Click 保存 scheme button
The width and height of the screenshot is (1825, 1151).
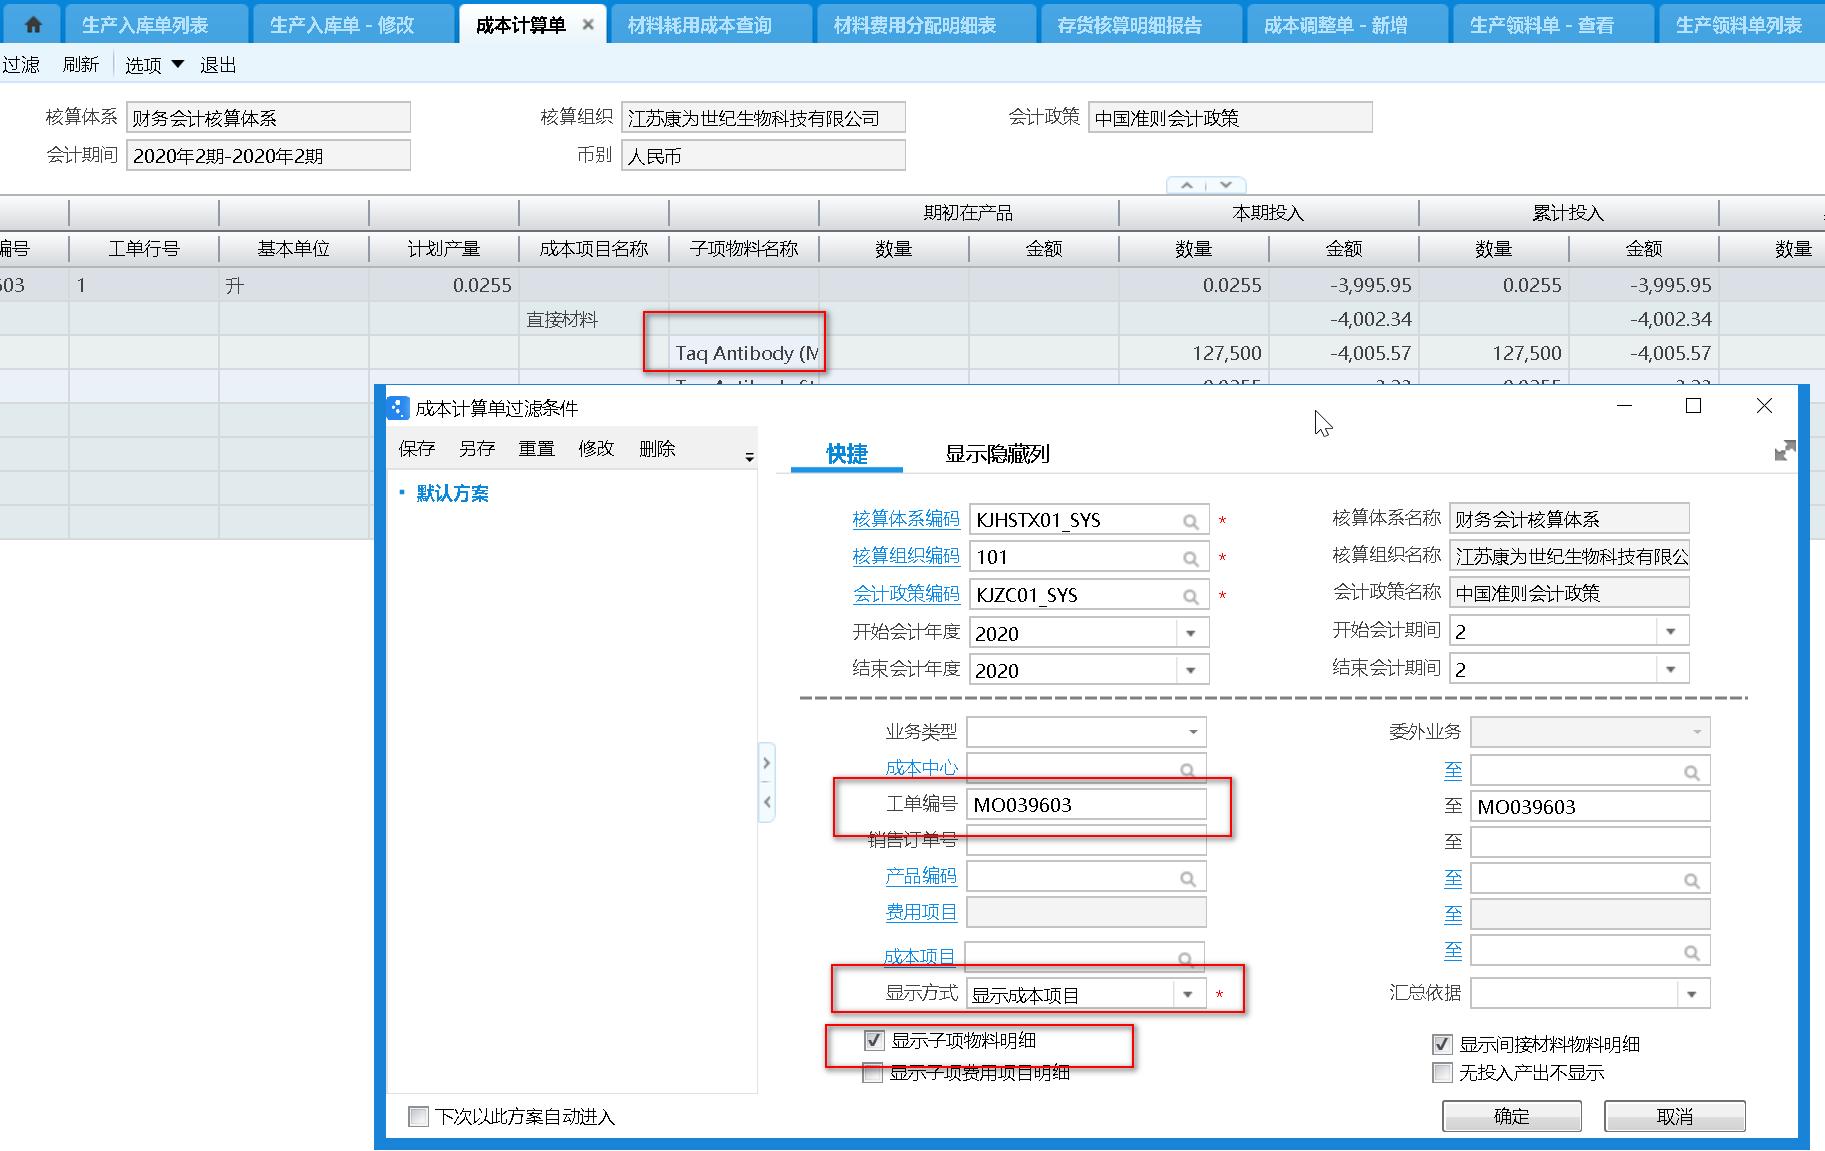tap(417, 449)
